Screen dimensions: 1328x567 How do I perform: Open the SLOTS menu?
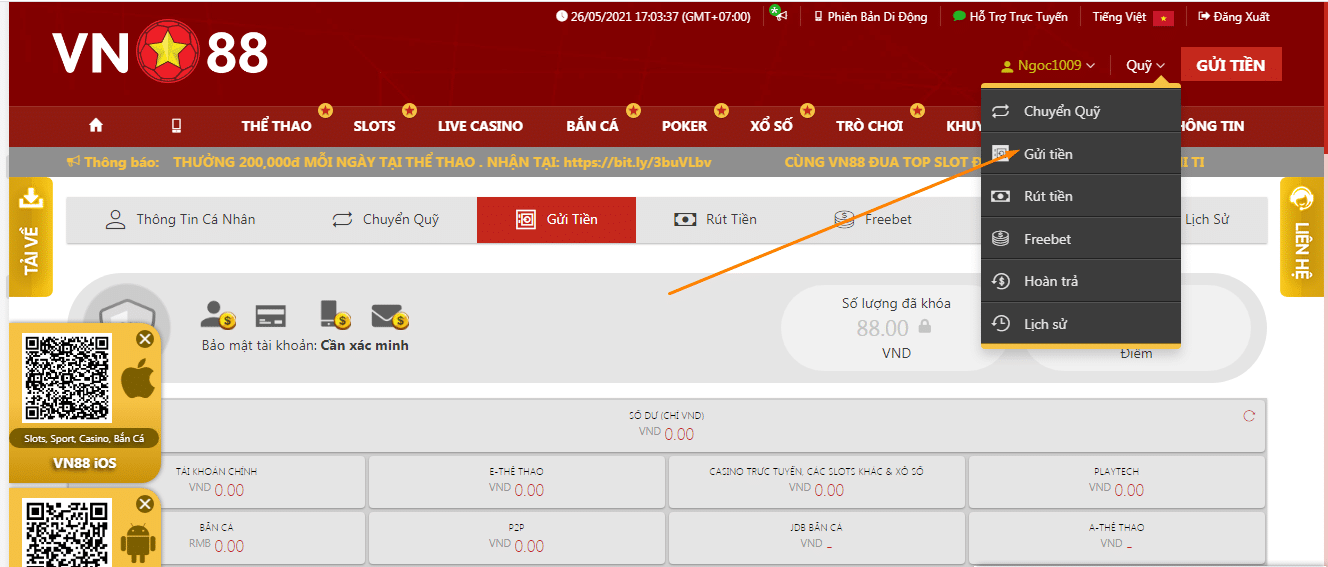coord(374,126)
